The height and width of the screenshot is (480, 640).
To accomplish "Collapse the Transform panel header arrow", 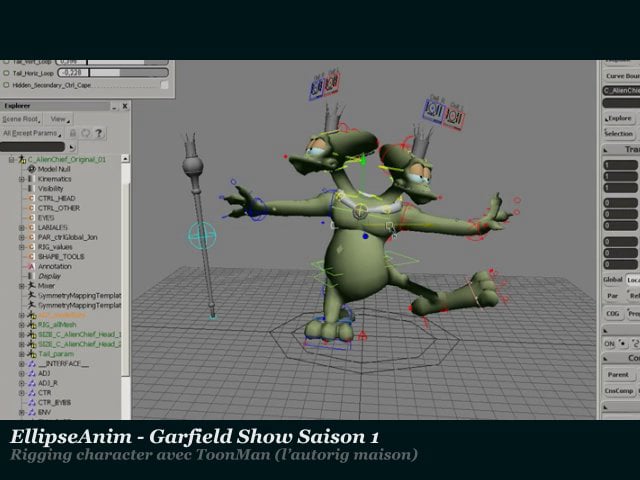I will (x=606, y=150).
